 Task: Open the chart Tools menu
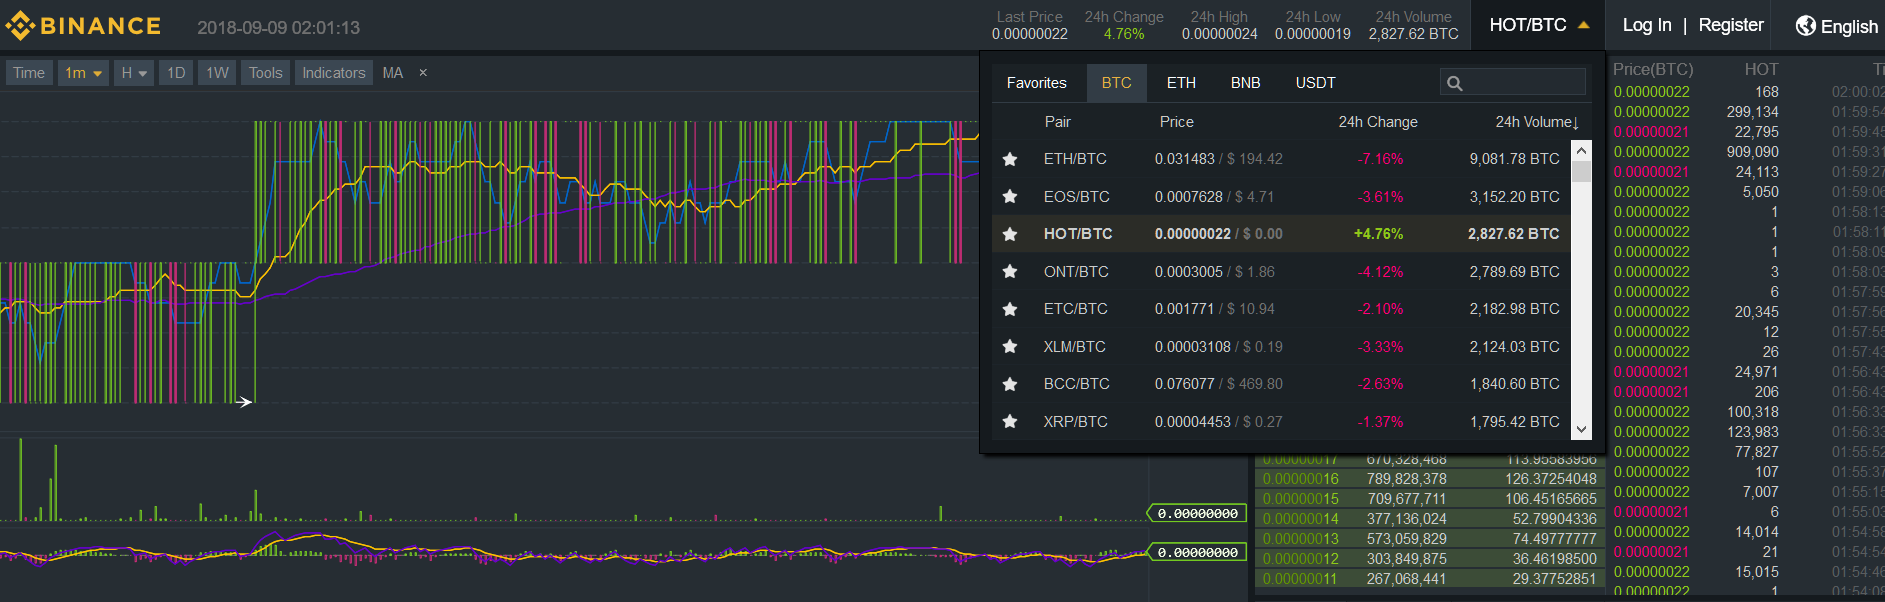click(x=265, y=73)
